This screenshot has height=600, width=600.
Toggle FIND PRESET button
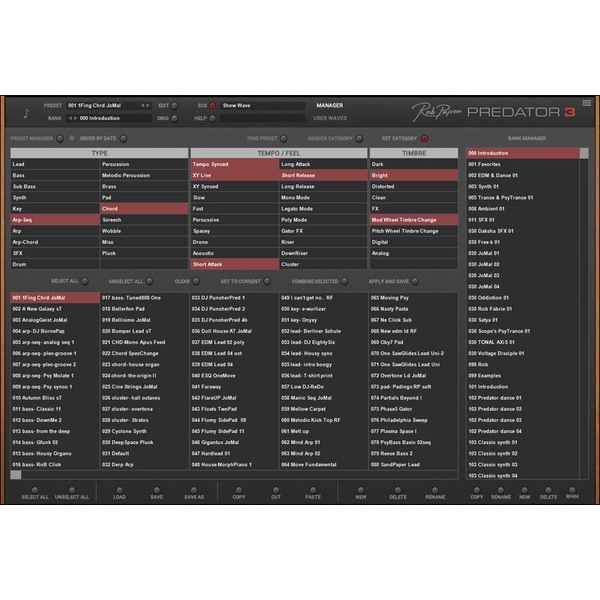pos(284,139)
